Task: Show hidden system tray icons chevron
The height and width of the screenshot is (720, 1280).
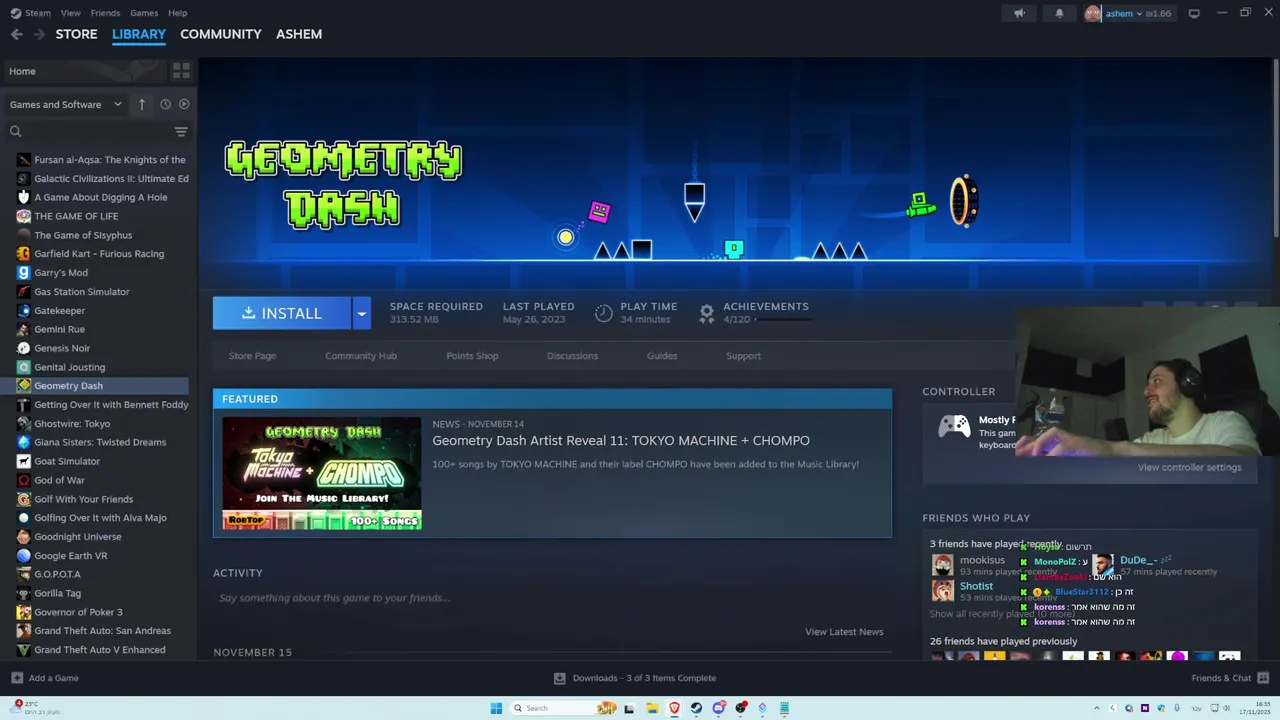Action: coord(1096,708)
